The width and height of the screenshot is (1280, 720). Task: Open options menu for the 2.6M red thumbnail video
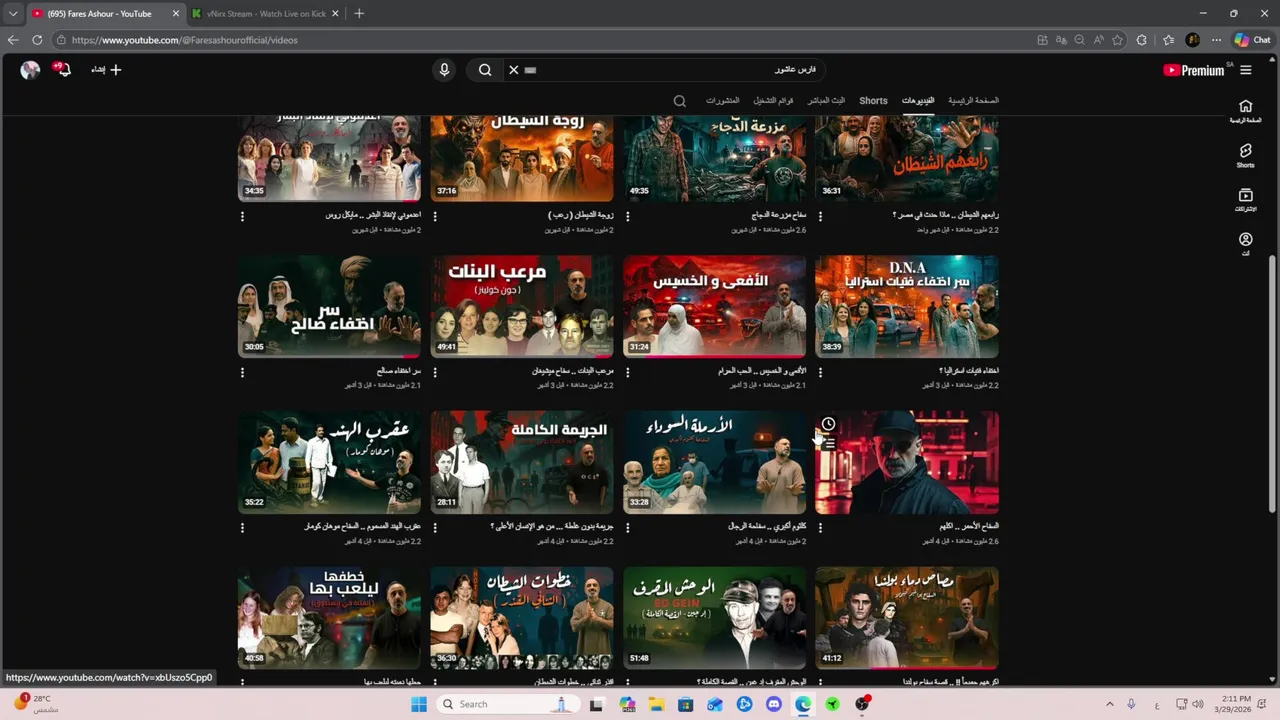coord(820,527)
